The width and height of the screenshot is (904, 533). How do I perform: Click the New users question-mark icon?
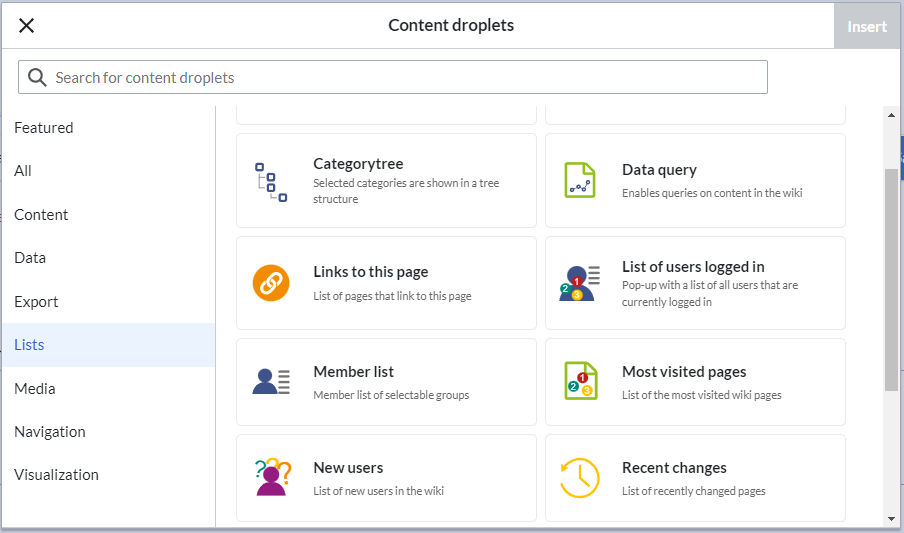tap(272, 477)
